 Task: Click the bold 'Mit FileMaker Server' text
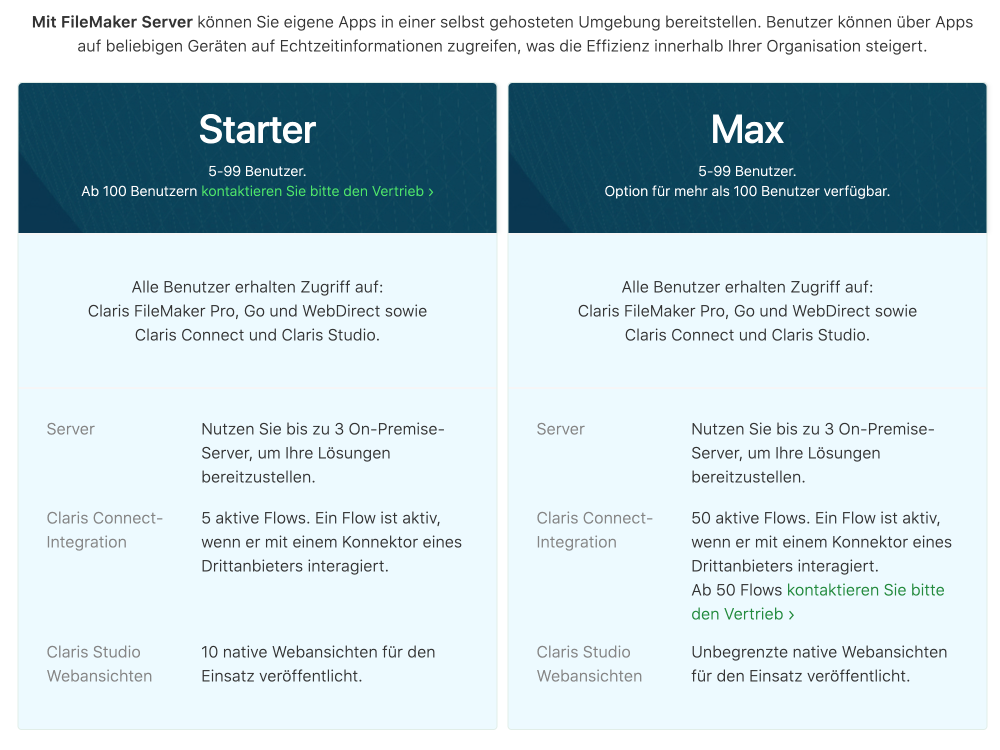(x=112, y=22)
